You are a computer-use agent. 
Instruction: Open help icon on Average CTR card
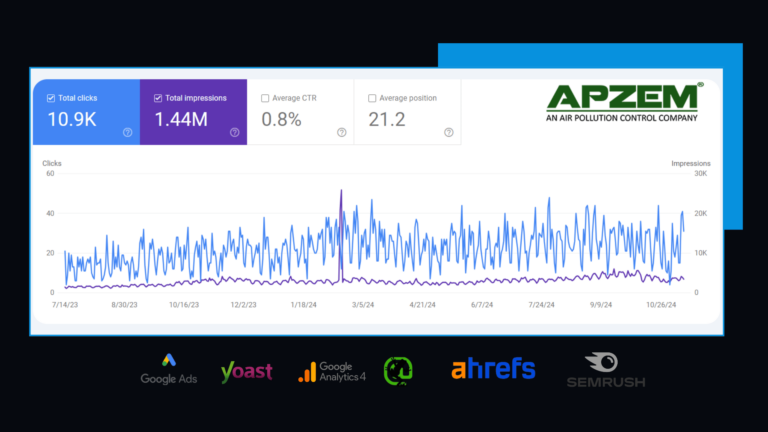coord(342,132)
